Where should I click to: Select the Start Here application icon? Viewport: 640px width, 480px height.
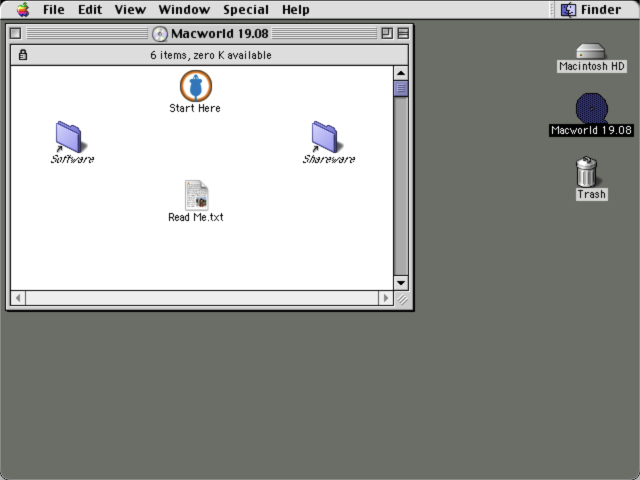(x=196, y=86)
